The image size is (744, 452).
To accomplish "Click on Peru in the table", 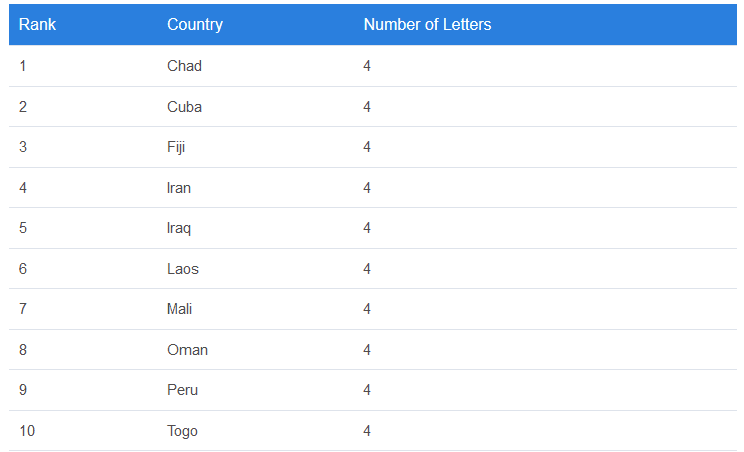I will click(182, 390).
